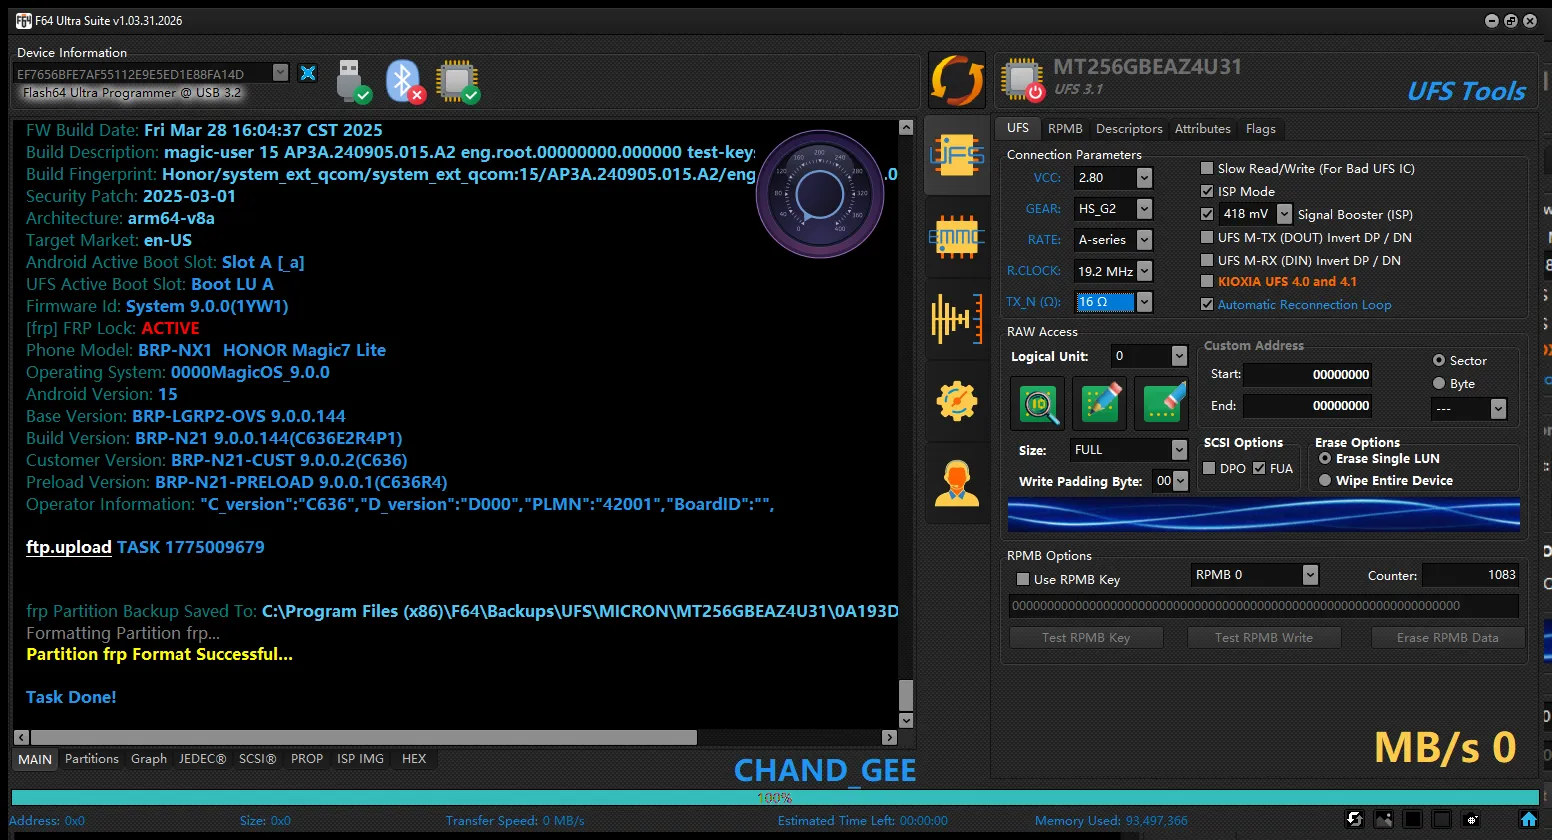Click the erase chip eraser icon
The width and height of the screenshot is (1552, 840).
coord(1162,403)
